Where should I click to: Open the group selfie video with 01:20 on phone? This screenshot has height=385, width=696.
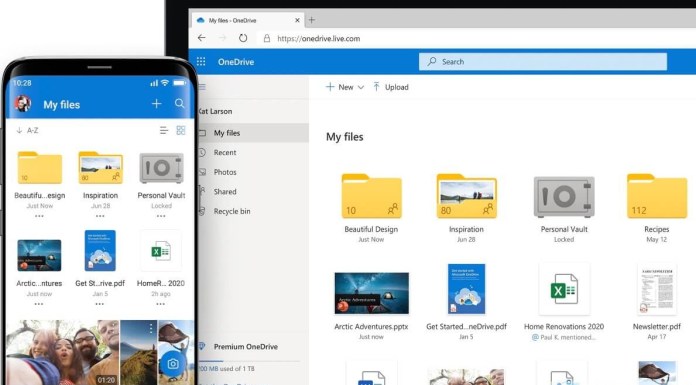click(x=63, y=353)
